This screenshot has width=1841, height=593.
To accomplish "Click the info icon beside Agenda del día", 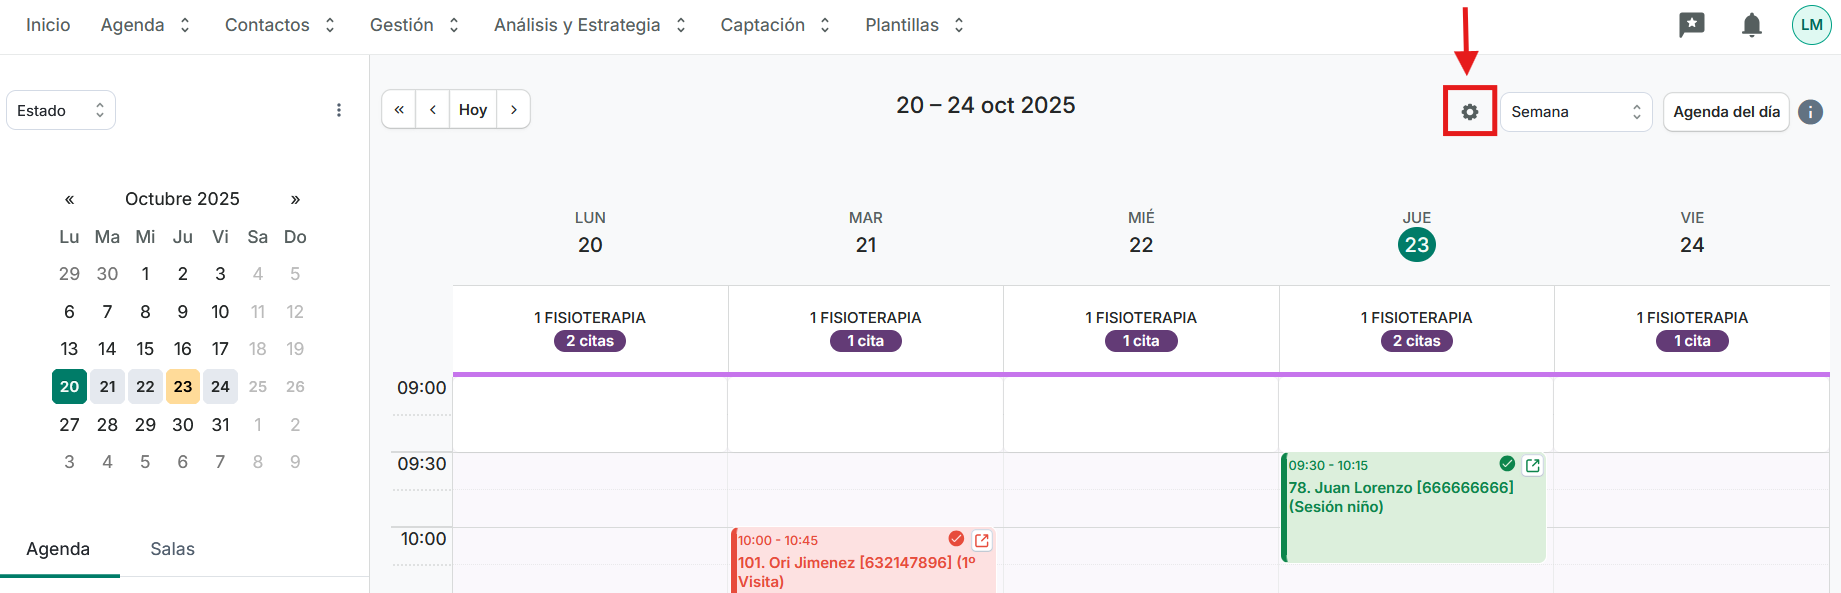I will click(1810, 112).
